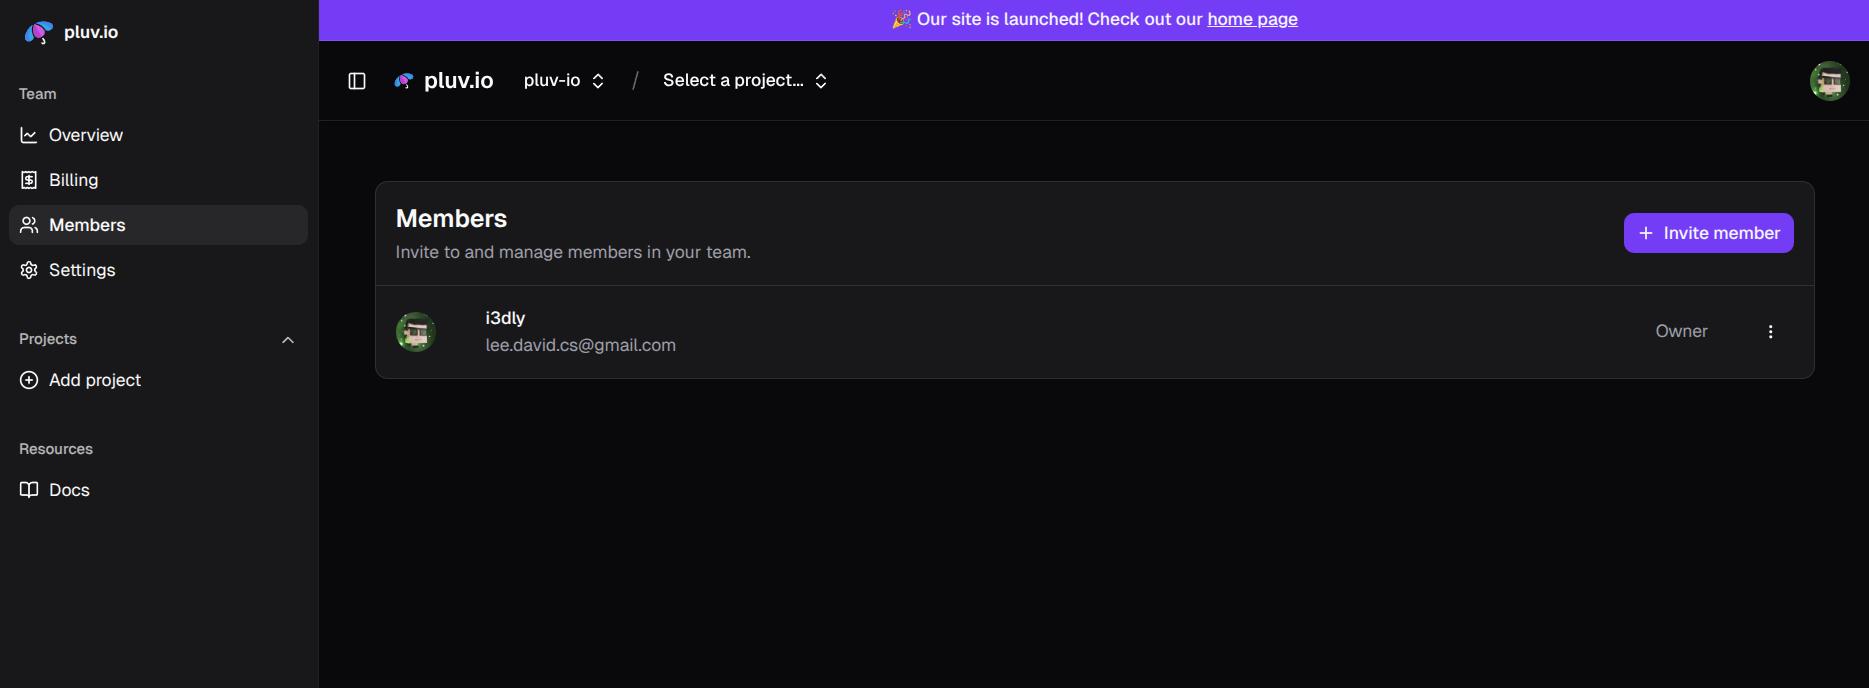Image resolution: width=1869 pixels, height=688 pixels.
Task: Click Add project in sidebar
Action: point(158,380)
